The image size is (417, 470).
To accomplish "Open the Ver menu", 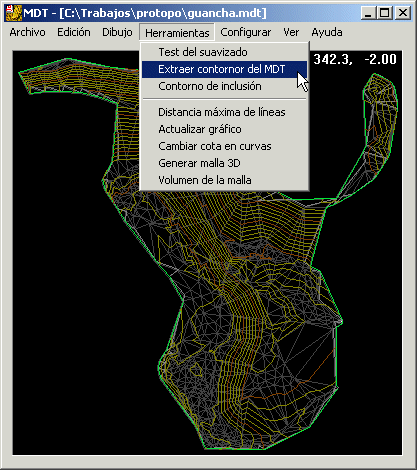I will coord(291,32).
